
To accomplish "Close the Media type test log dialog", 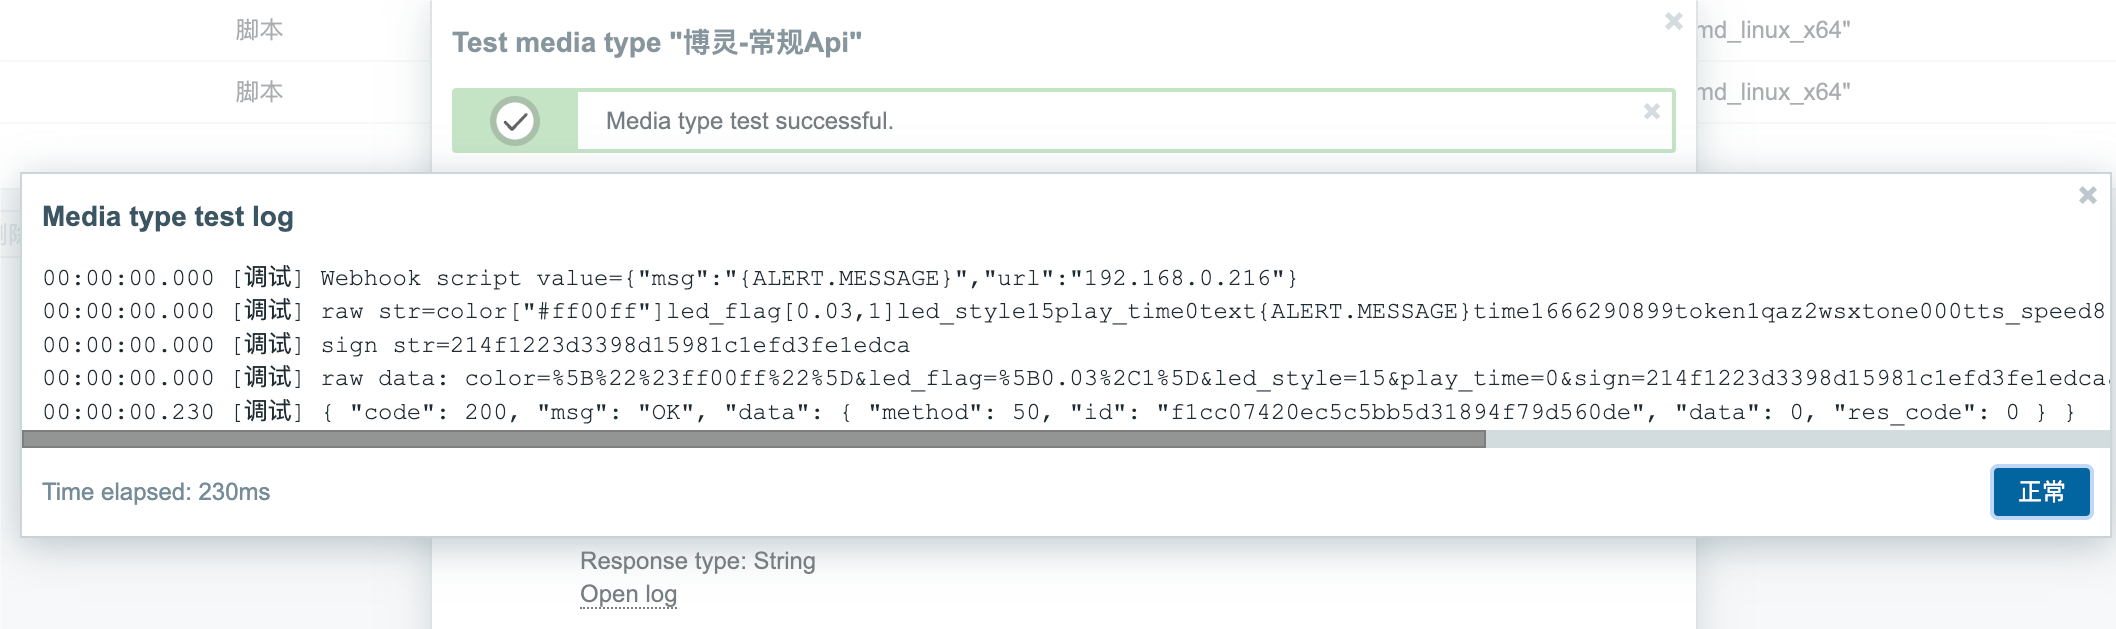I will pyautogui.click(x=2087, y=196).
